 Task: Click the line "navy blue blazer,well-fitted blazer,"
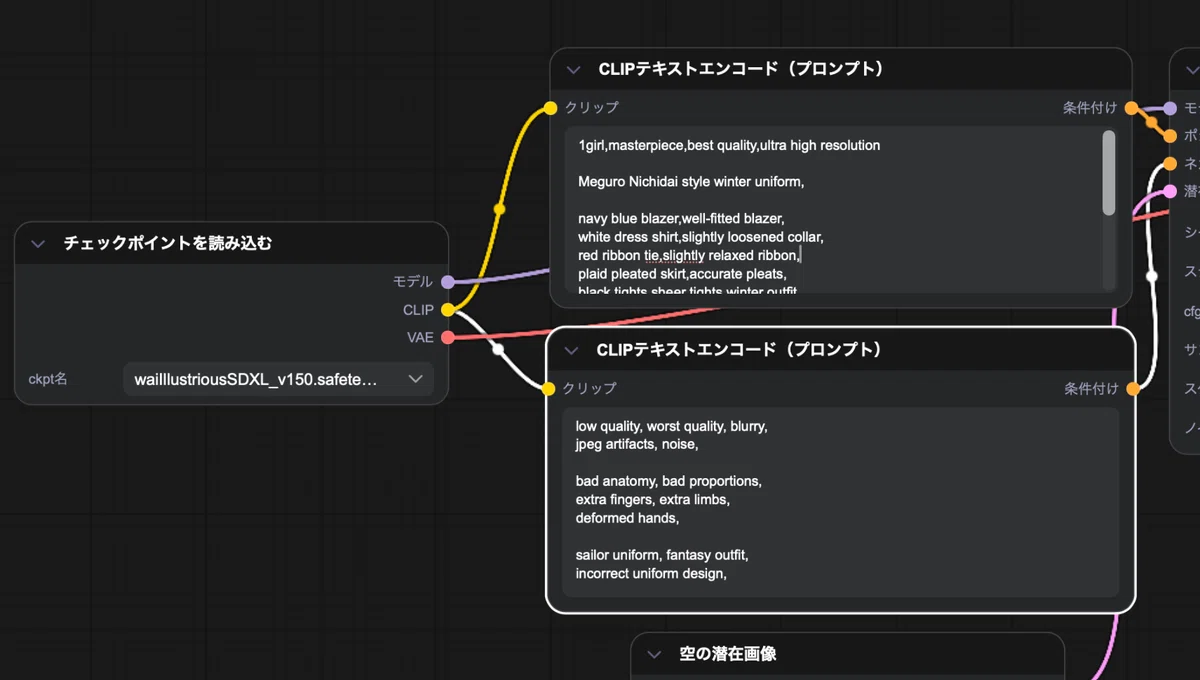[681, 218]
